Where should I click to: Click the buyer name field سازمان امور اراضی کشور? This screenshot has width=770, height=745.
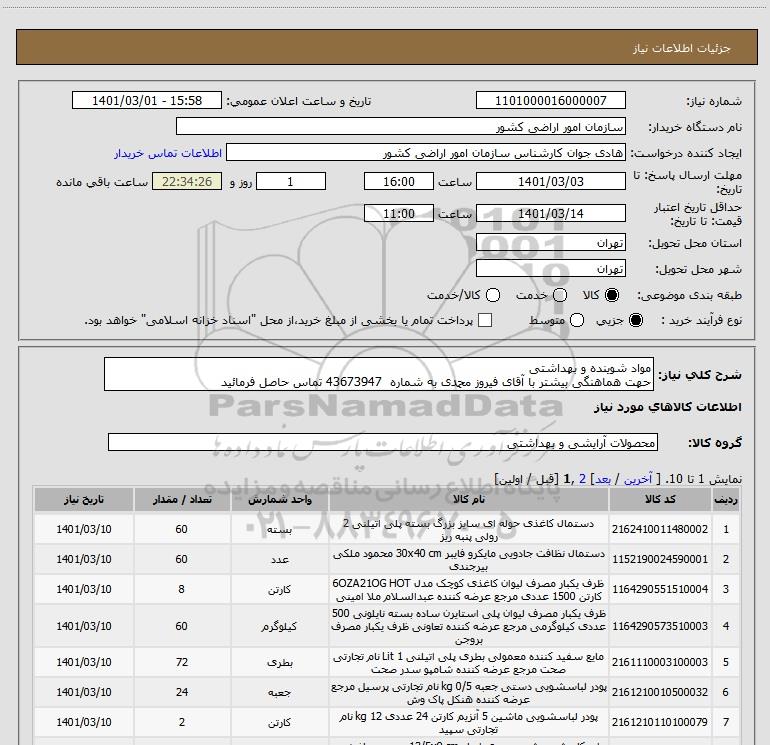pyautogui.click(x=401, y=126)
